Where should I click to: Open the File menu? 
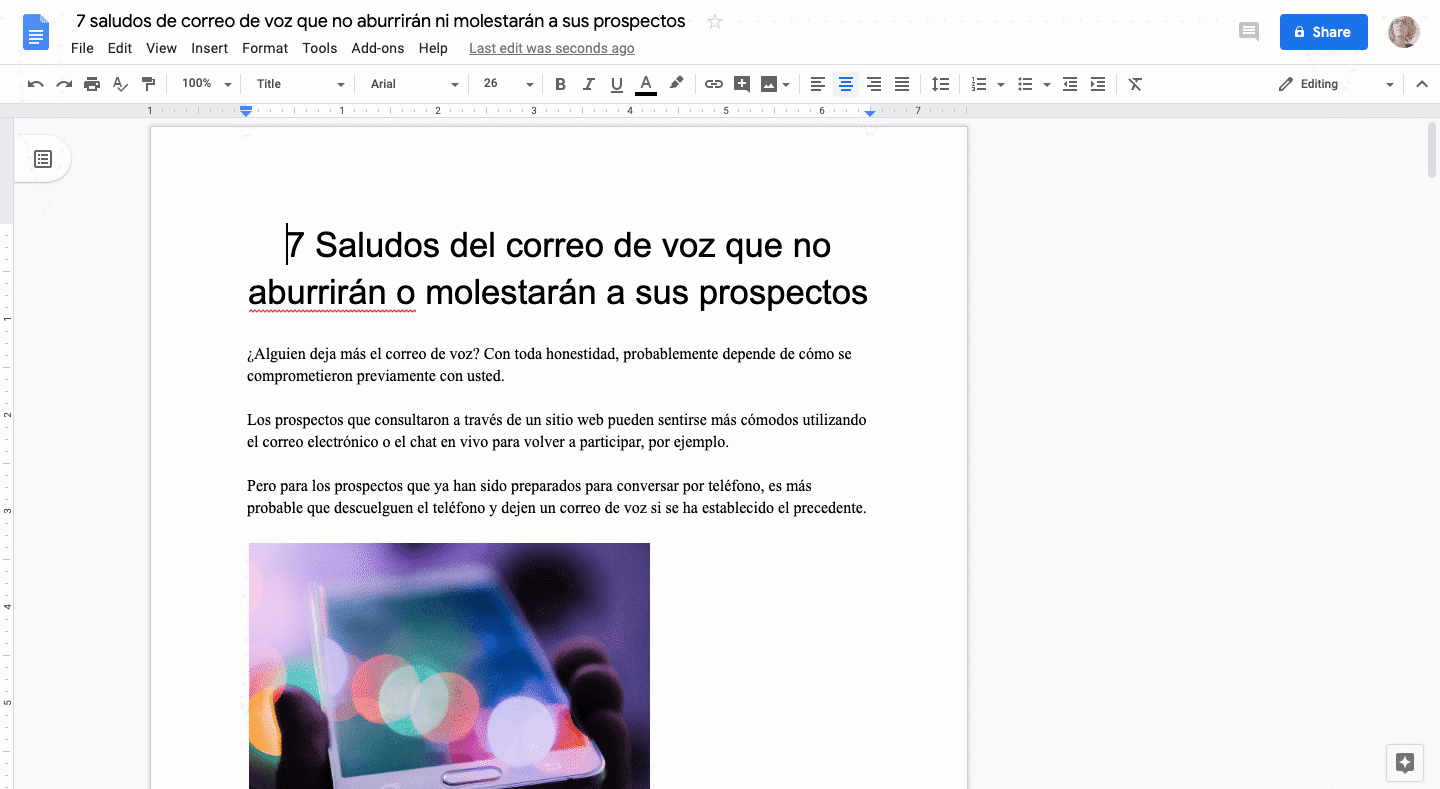click(x=82, y=48)
